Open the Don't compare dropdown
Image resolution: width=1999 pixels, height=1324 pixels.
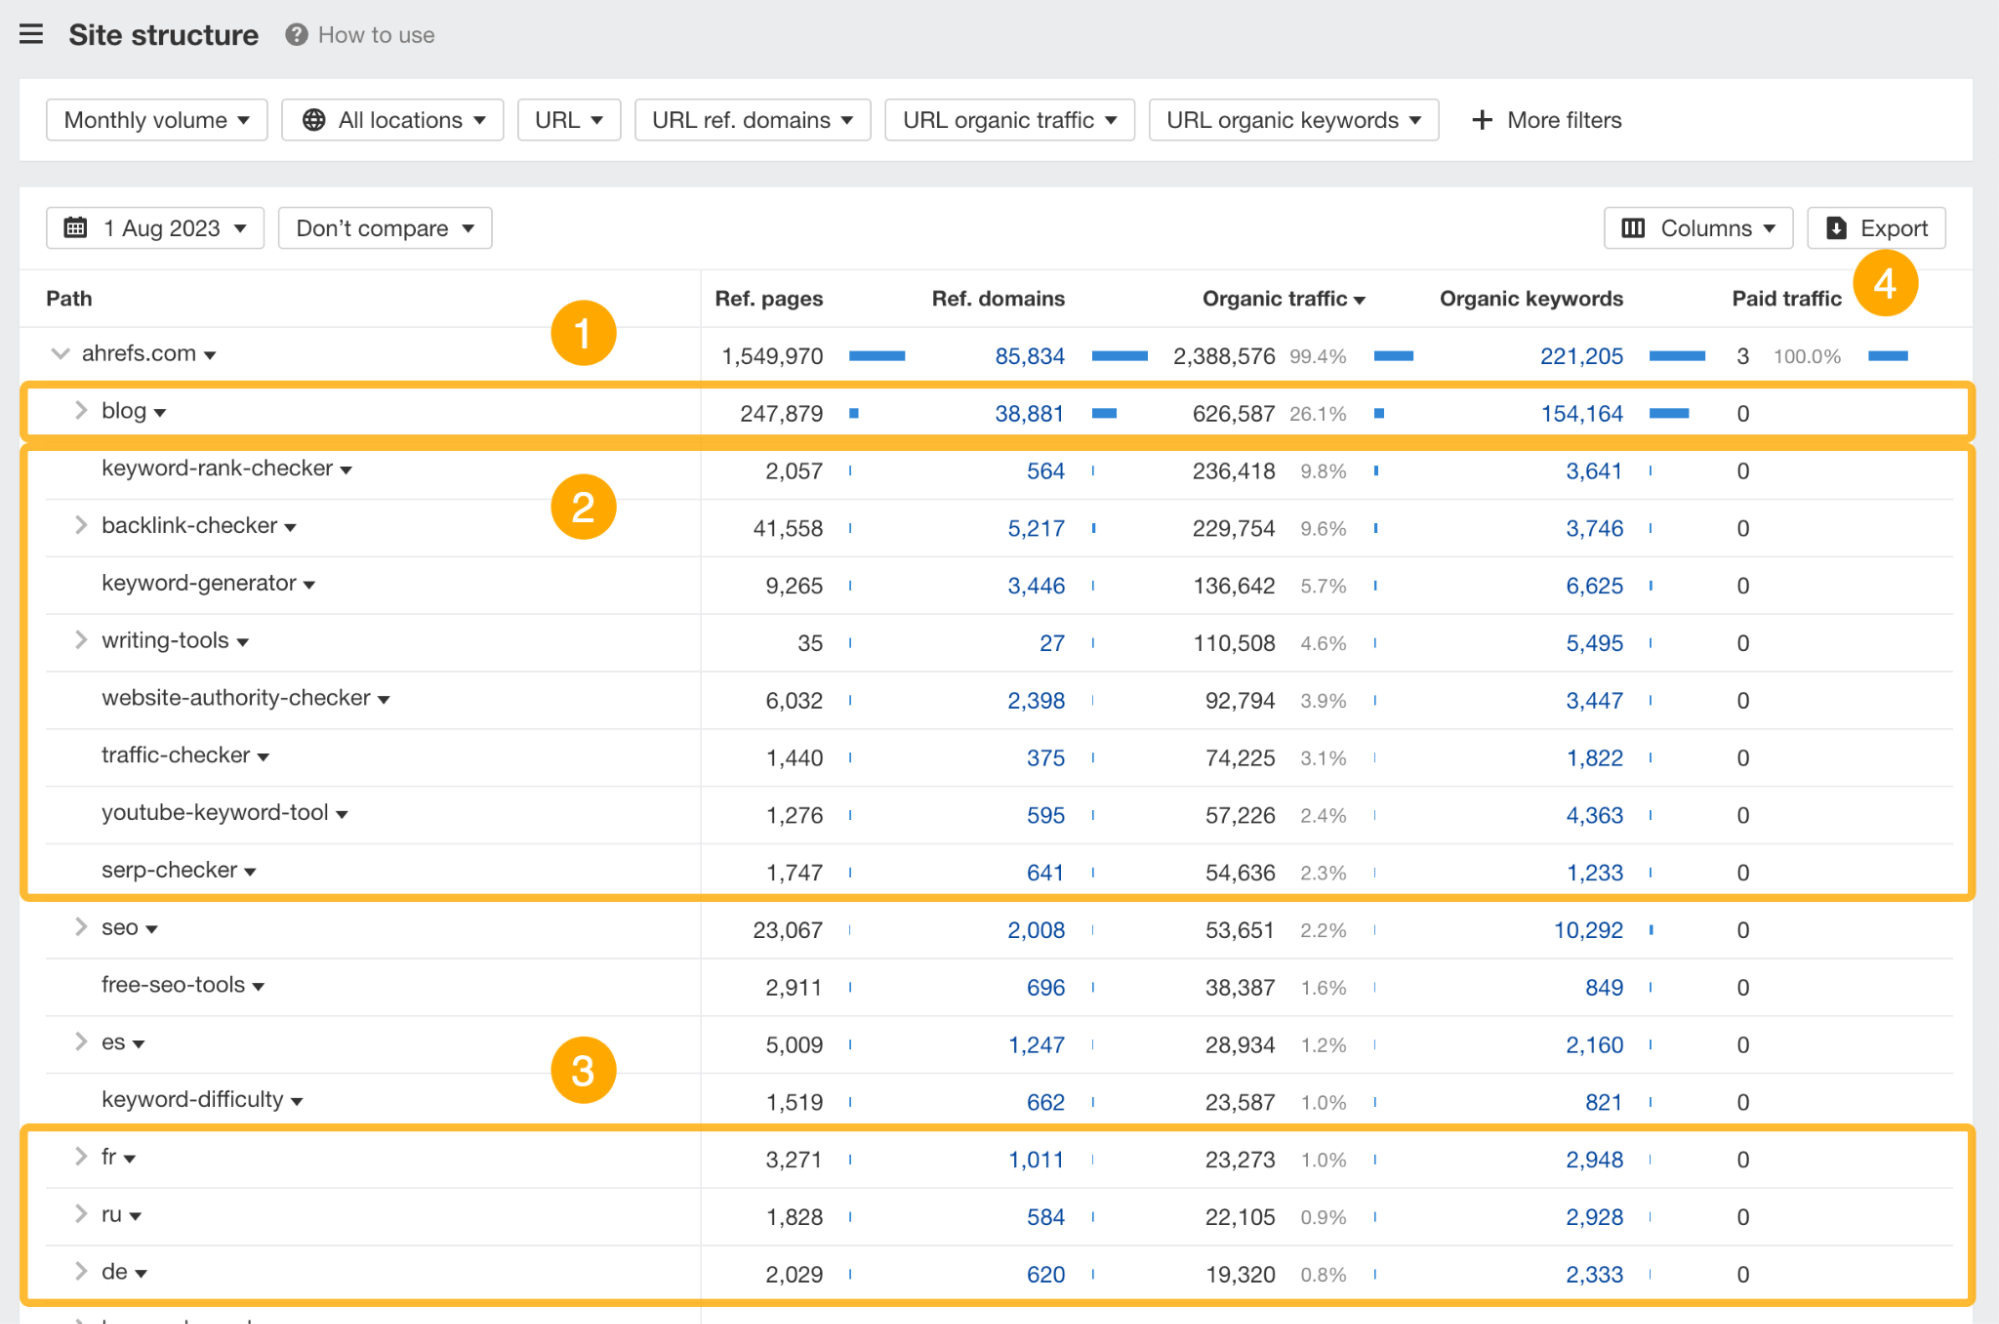tap(384, 227)
